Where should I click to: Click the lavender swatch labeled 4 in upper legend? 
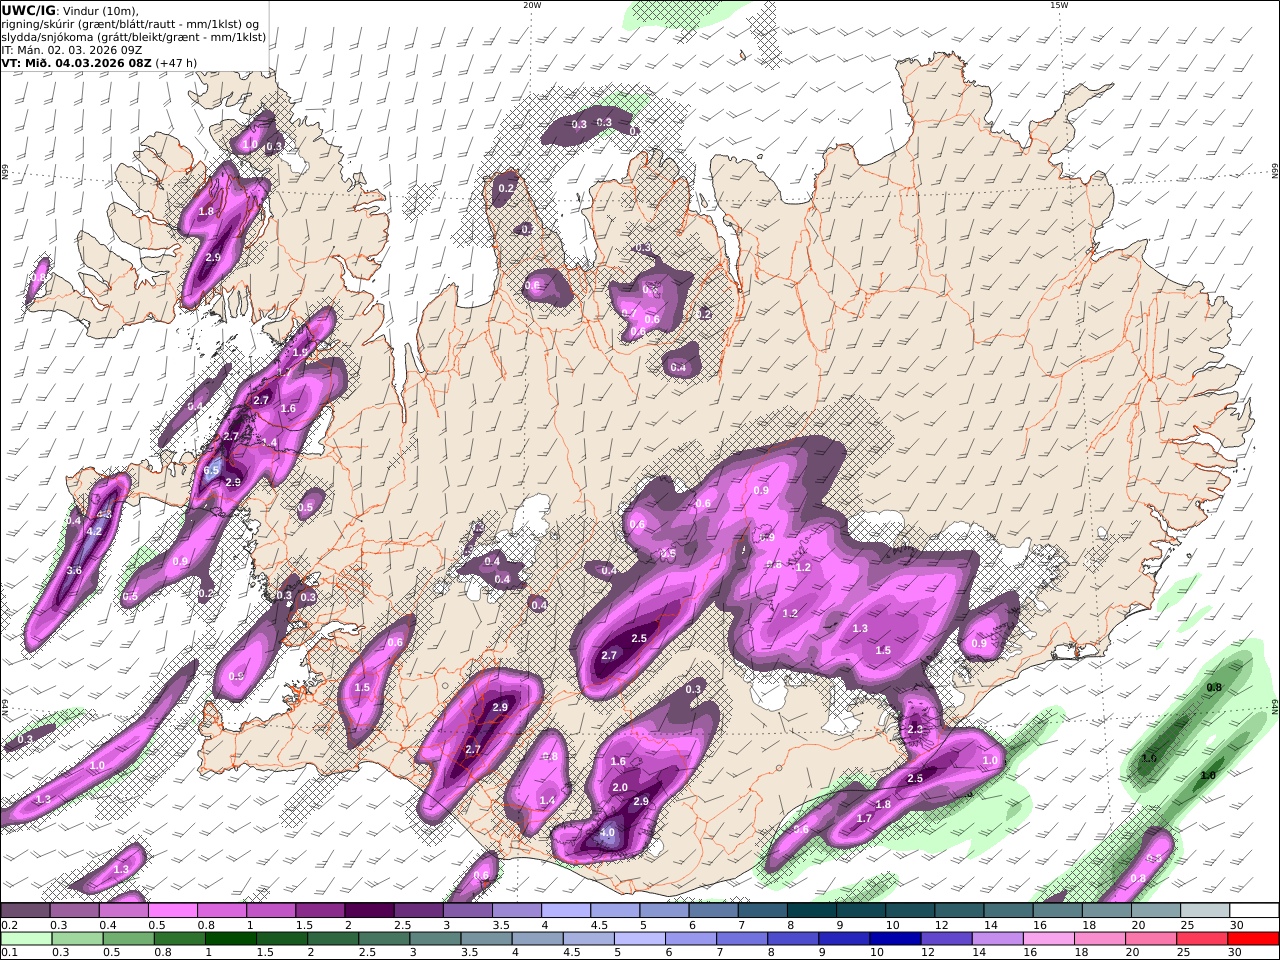click(x=566, y=910)
